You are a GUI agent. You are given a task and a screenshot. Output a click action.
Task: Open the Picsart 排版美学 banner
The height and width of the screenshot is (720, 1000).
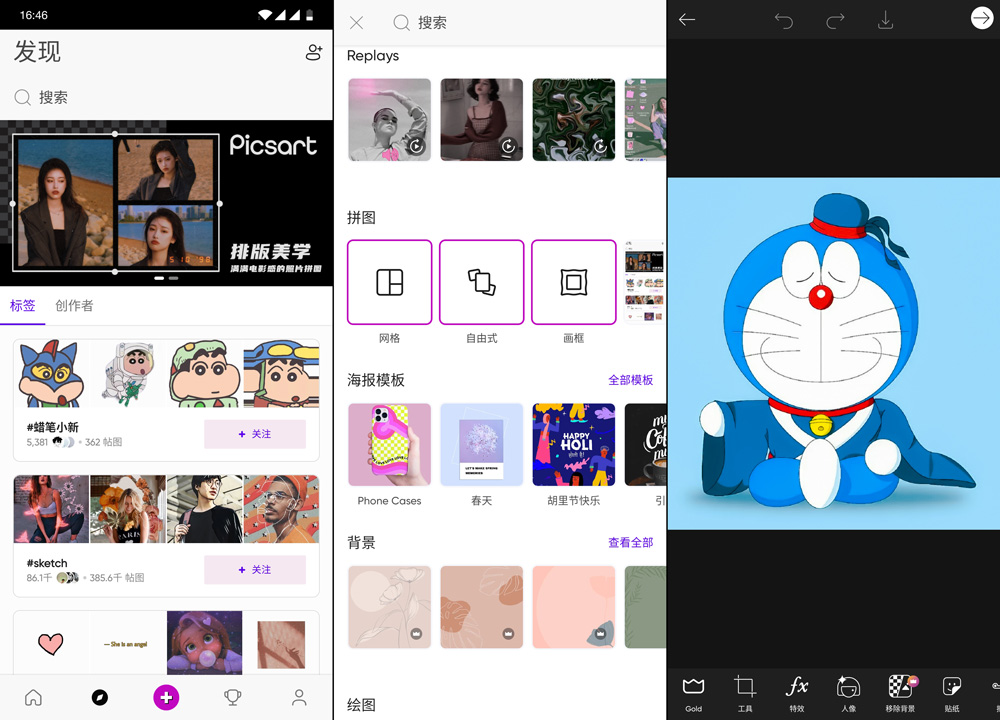coord(166,203)
